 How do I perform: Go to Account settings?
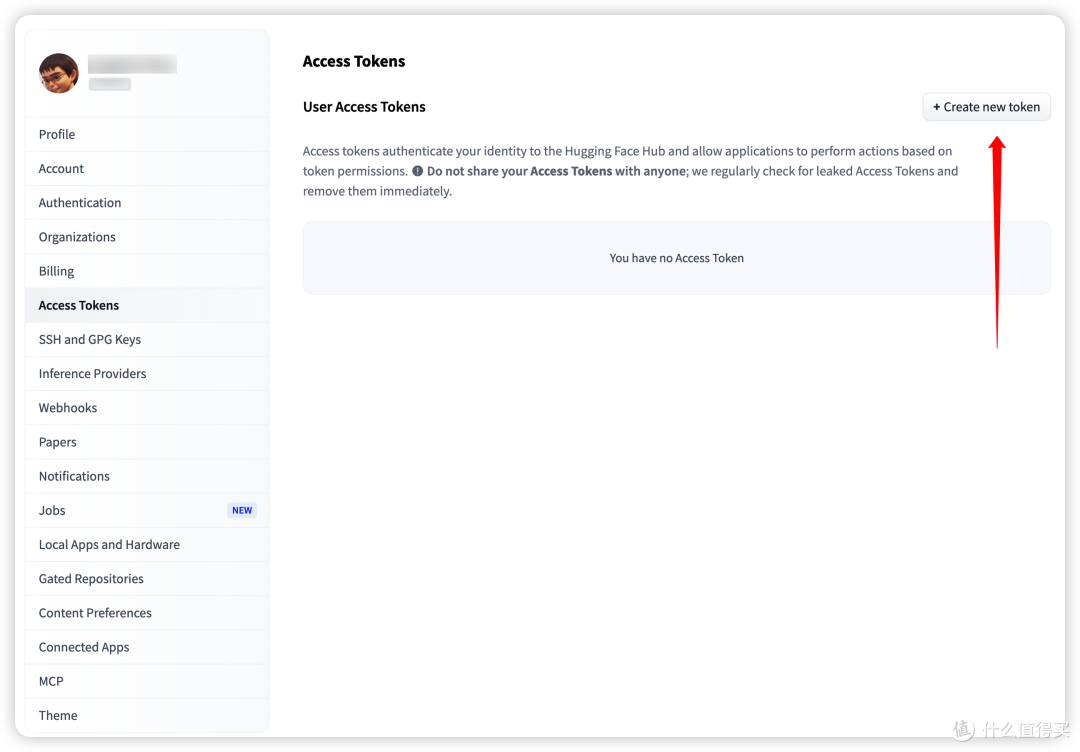point(147,169)
